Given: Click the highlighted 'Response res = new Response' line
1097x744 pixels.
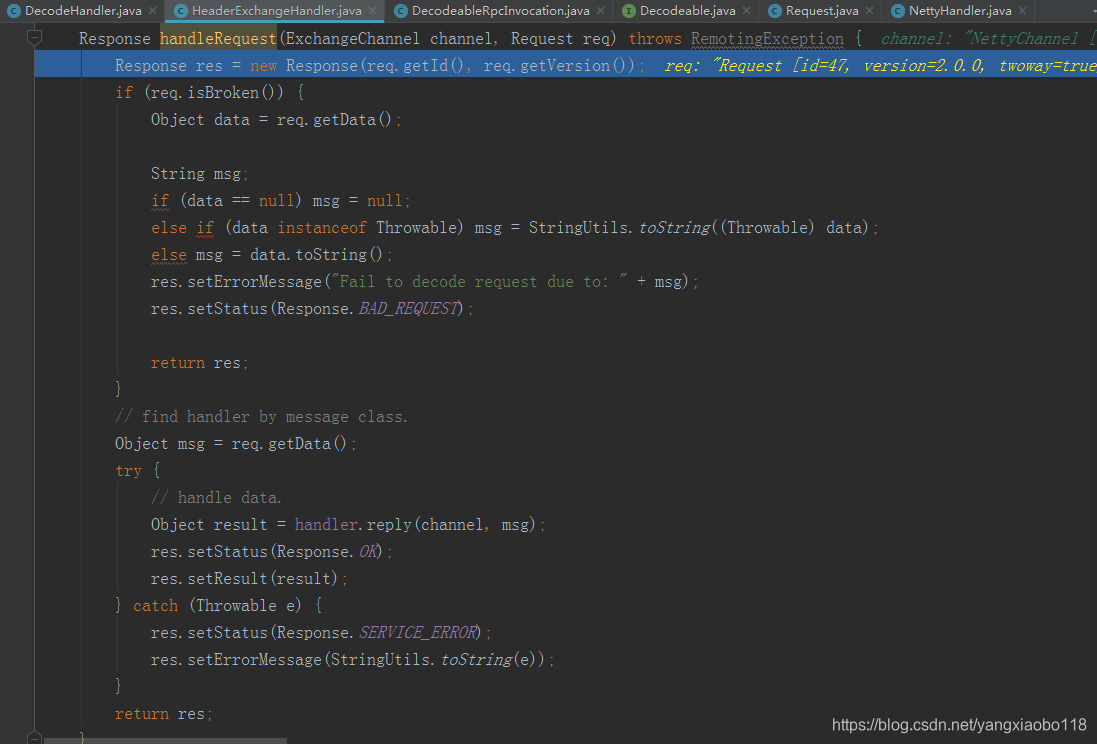Looking at the screenshot, I should (x=565, y=65).
